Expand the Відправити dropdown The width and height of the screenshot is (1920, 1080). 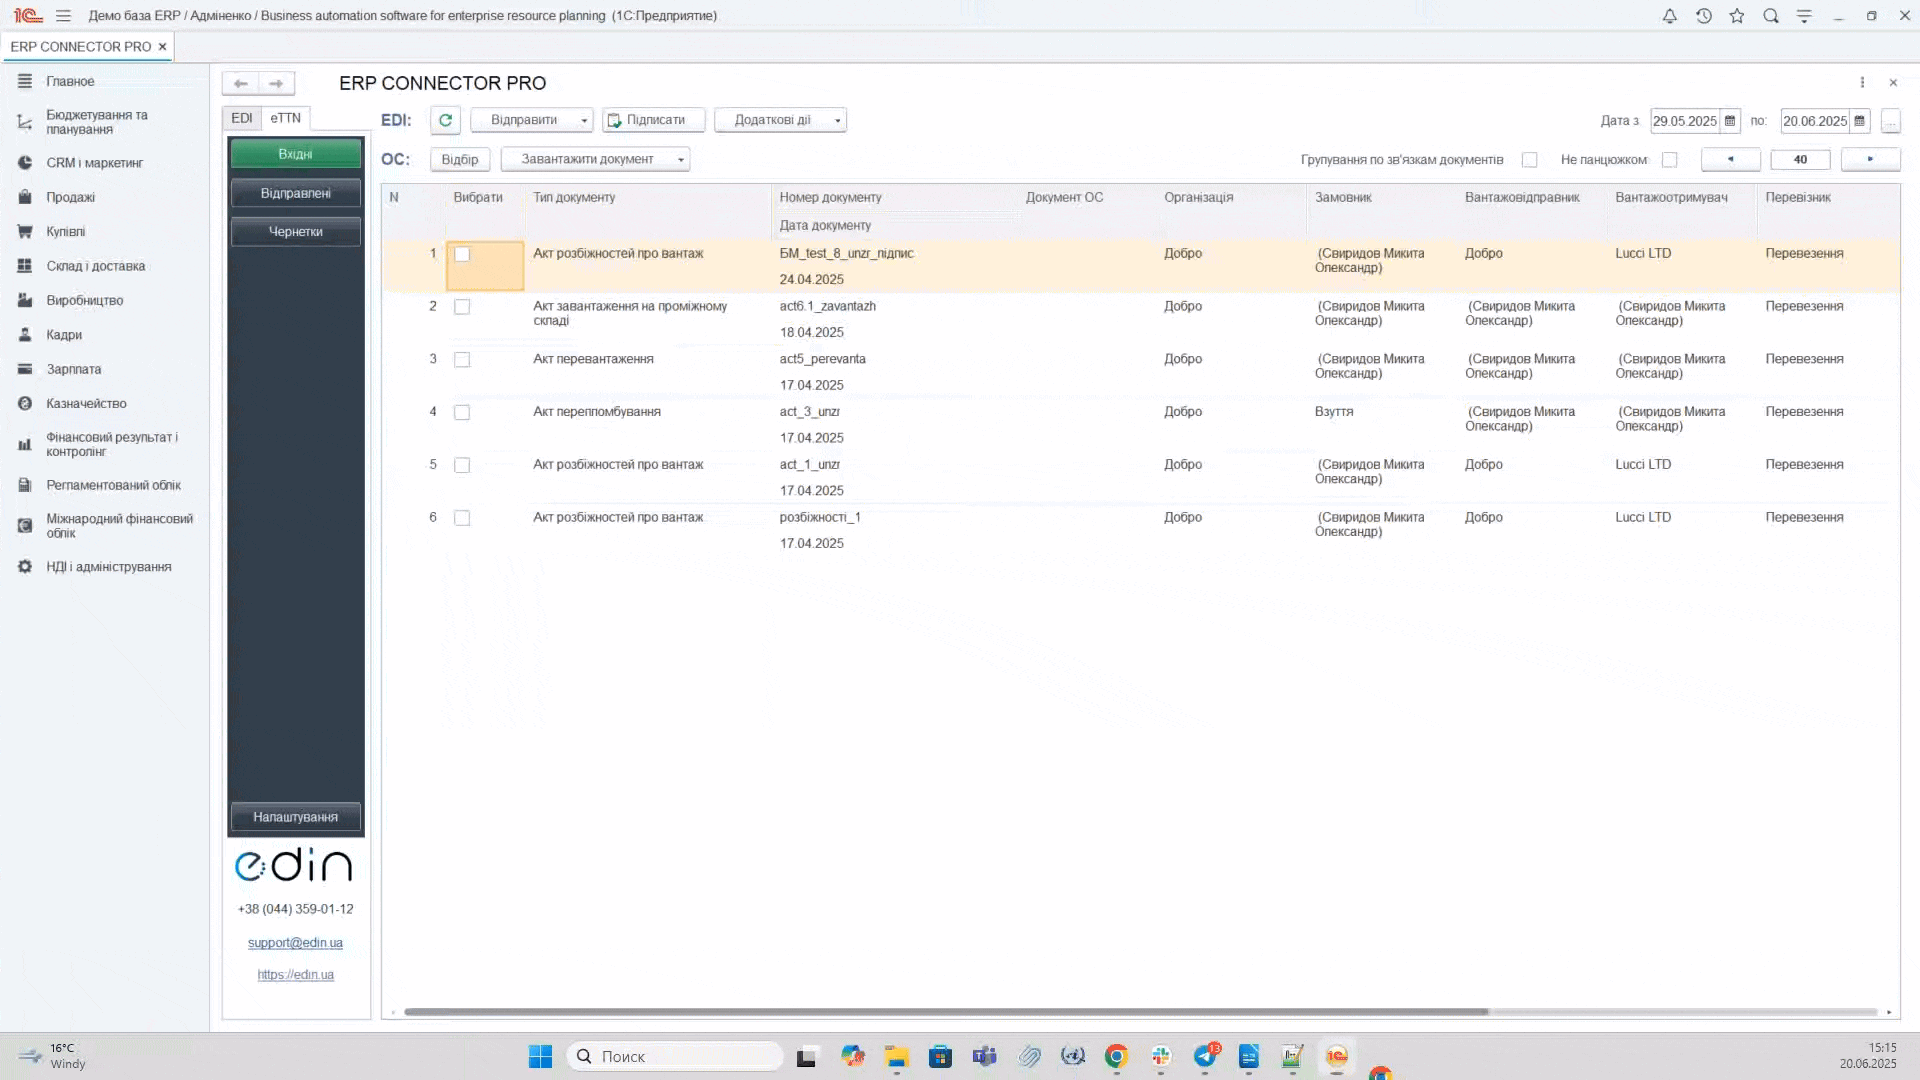pos(584,120)
